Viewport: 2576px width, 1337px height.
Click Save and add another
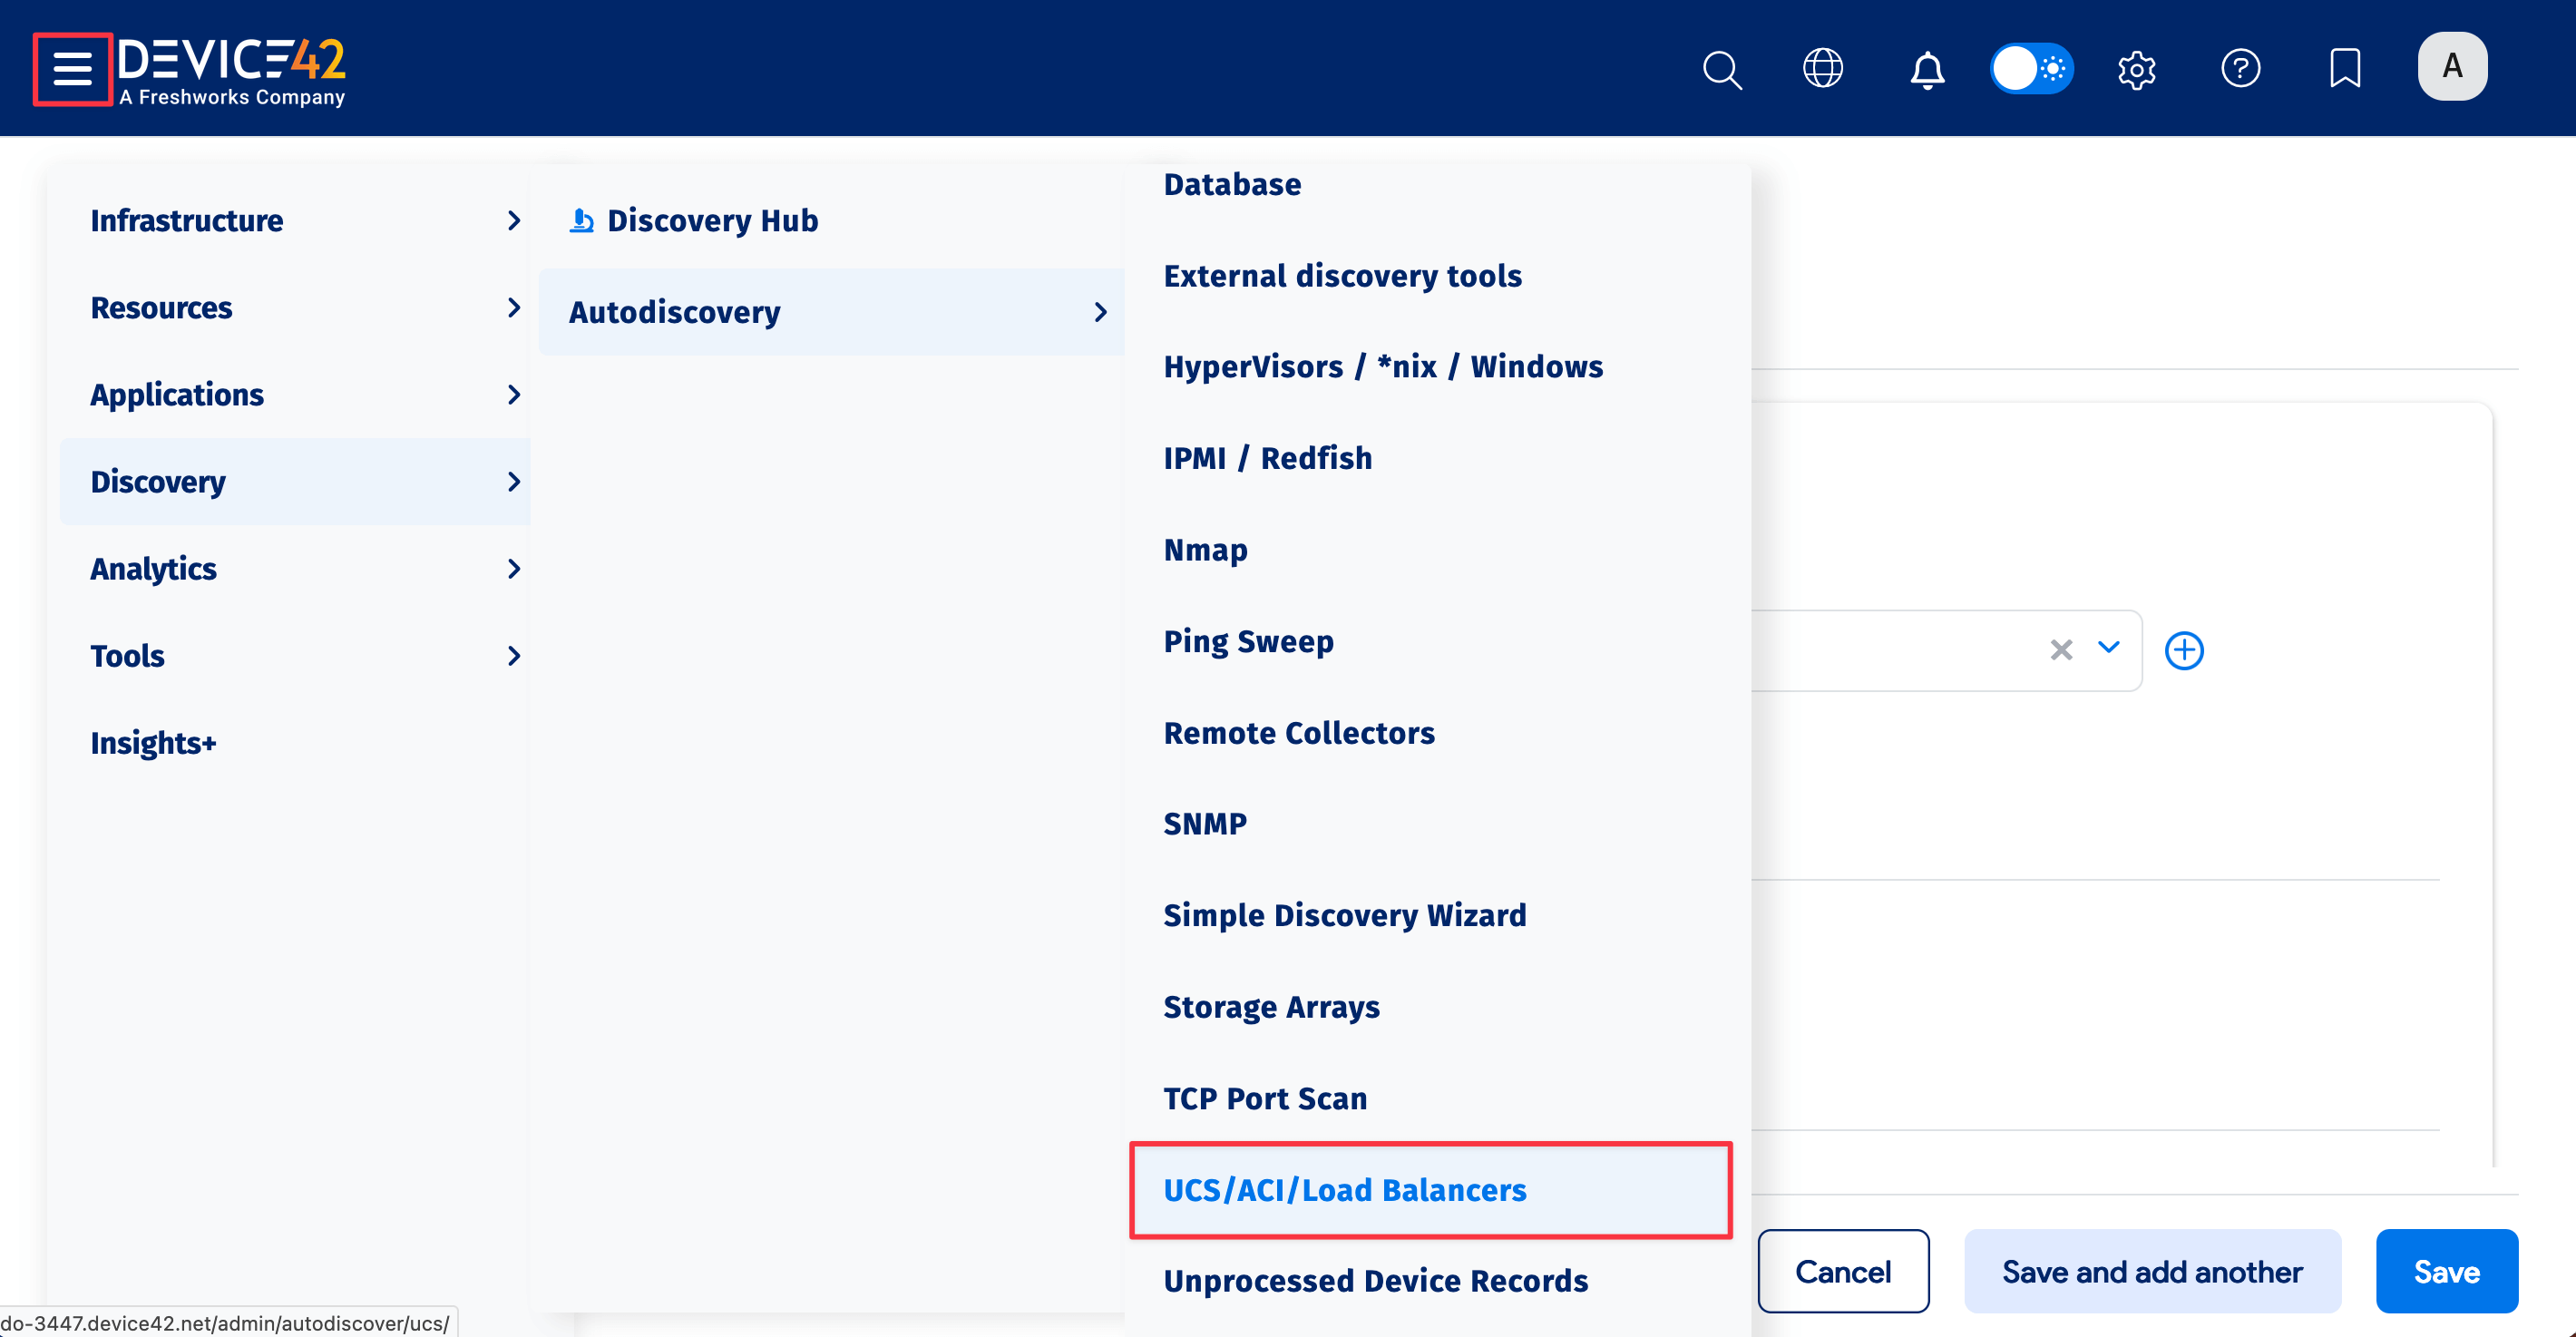(x=2151, y=1271)
